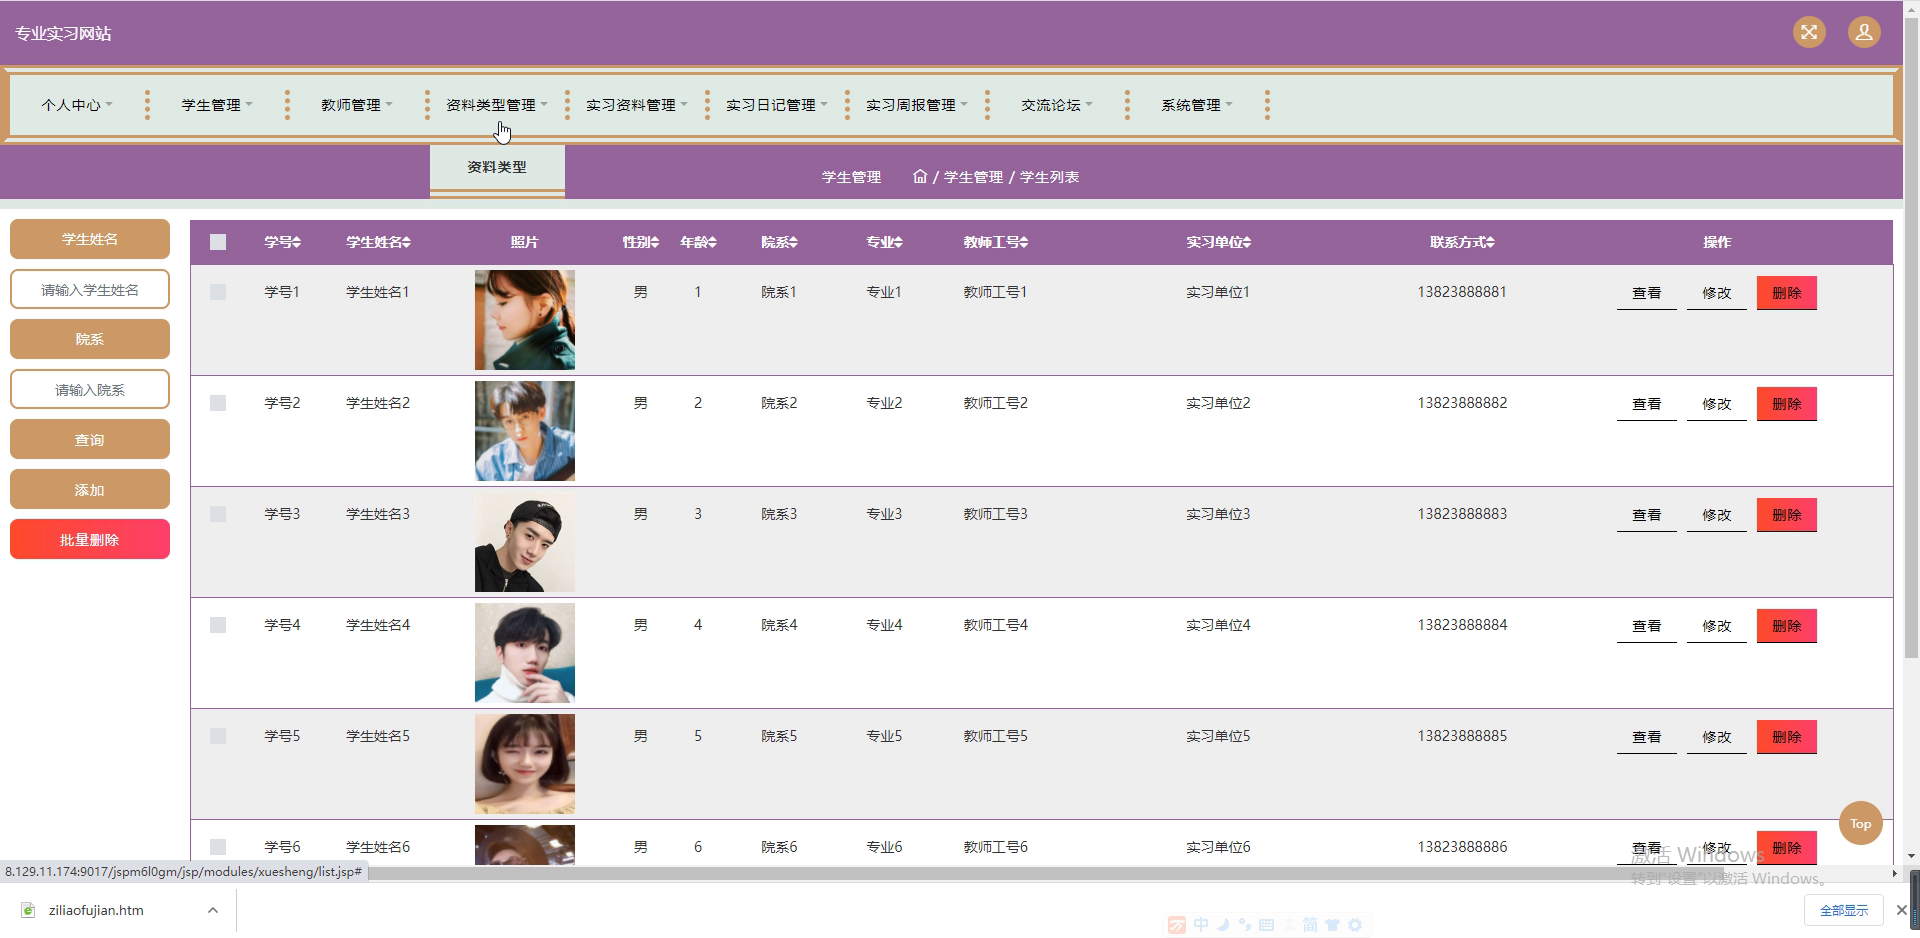Open download options arrow for ziliaofujian.htm

[212, 910]
